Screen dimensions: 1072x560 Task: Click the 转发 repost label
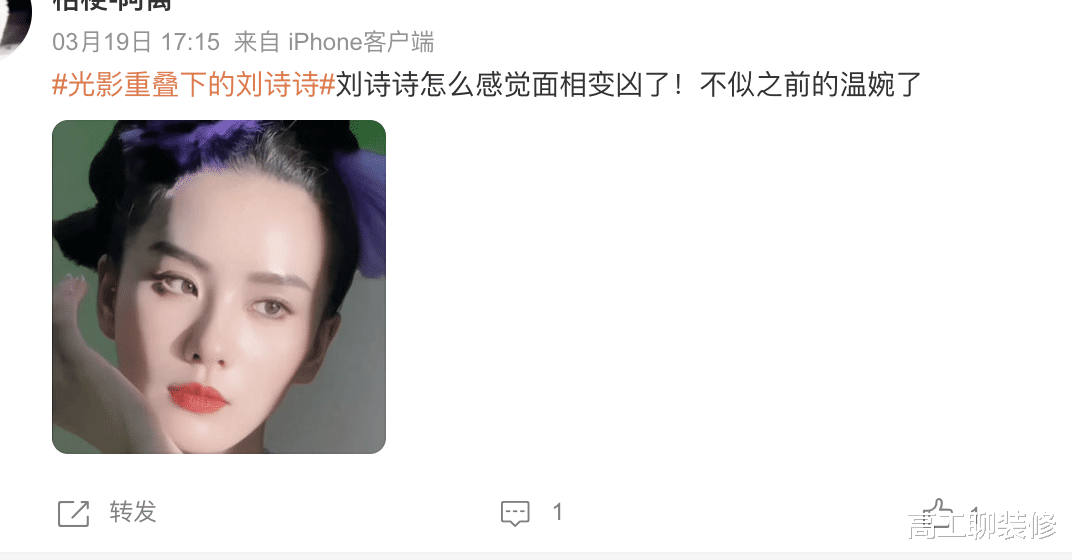(x=133, y=512)
